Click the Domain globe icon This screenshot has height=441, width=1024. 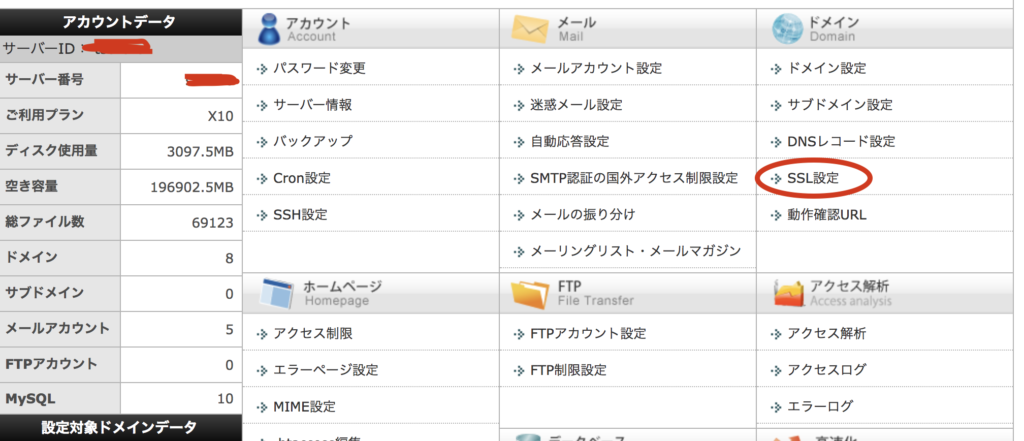(x=788, y=29)
